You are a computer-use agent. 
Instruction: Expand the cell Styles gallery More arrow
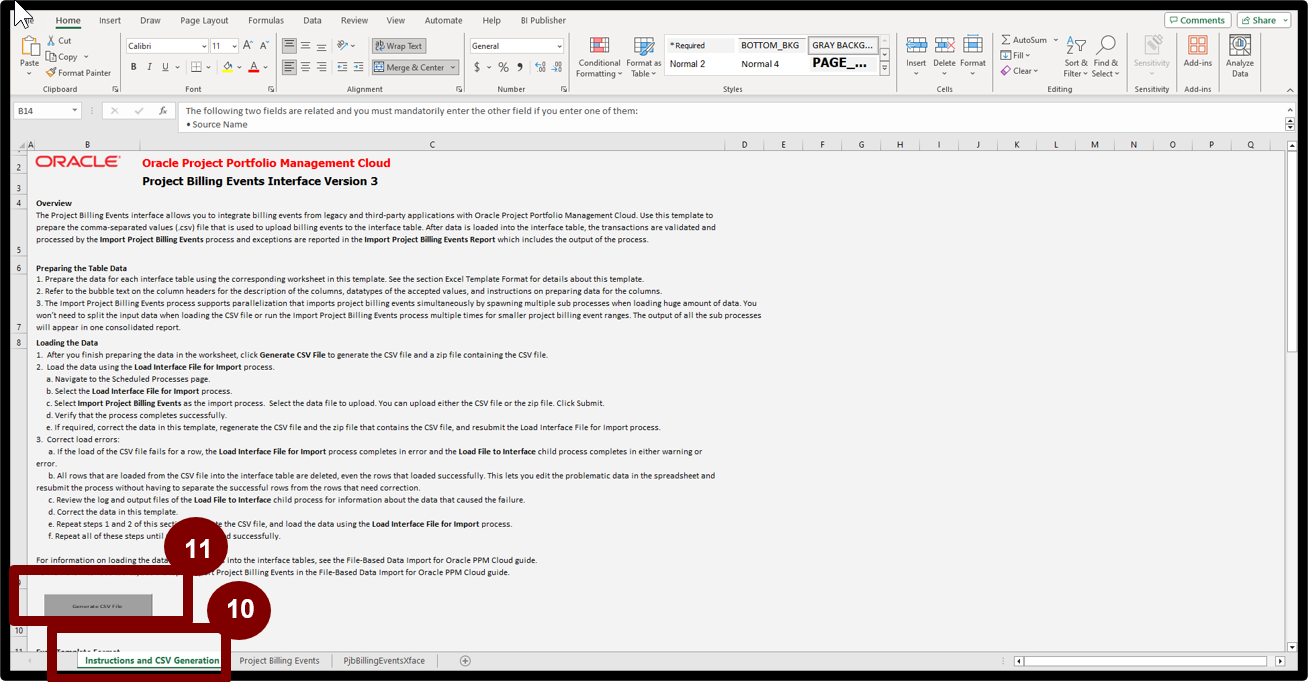pyautogui.click(x=884, y=70)
